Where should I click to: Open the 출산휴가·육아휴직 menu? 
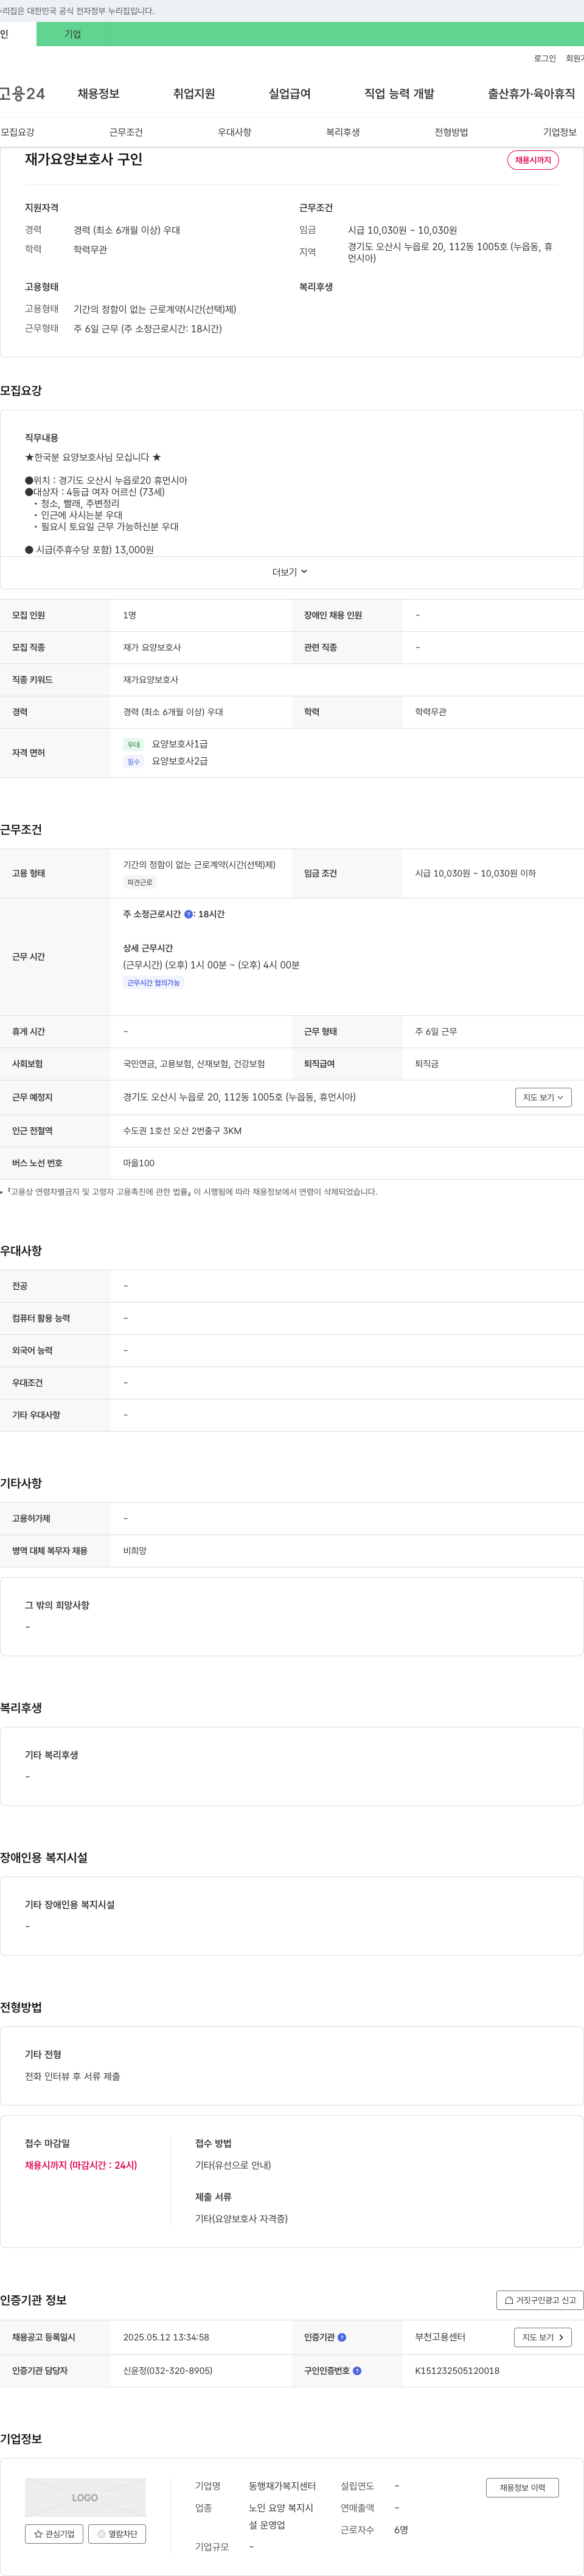(x=531, y=94)
